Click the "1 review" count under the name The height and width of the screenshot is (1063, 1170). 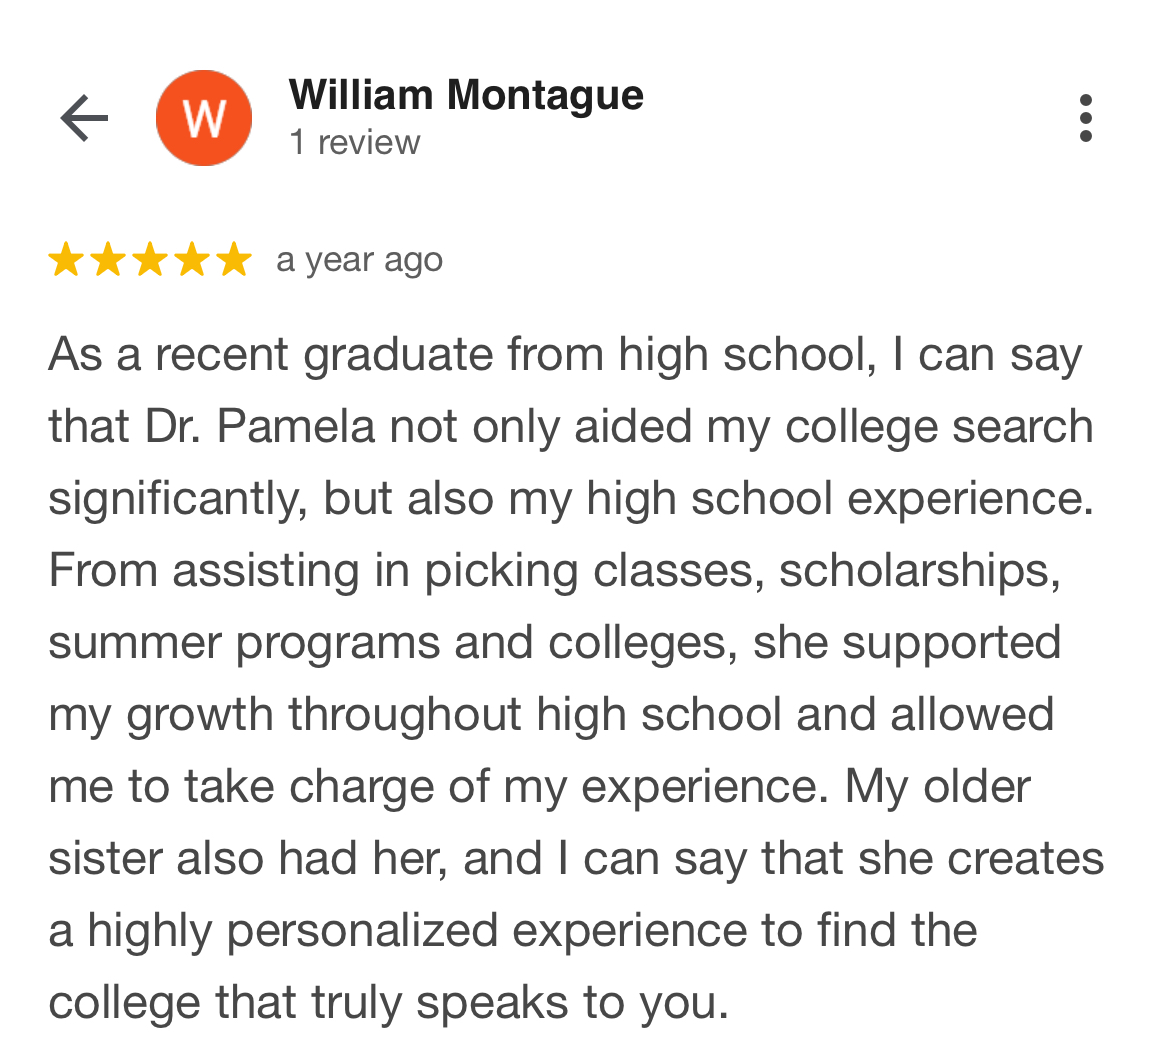[x=355, y=143]
